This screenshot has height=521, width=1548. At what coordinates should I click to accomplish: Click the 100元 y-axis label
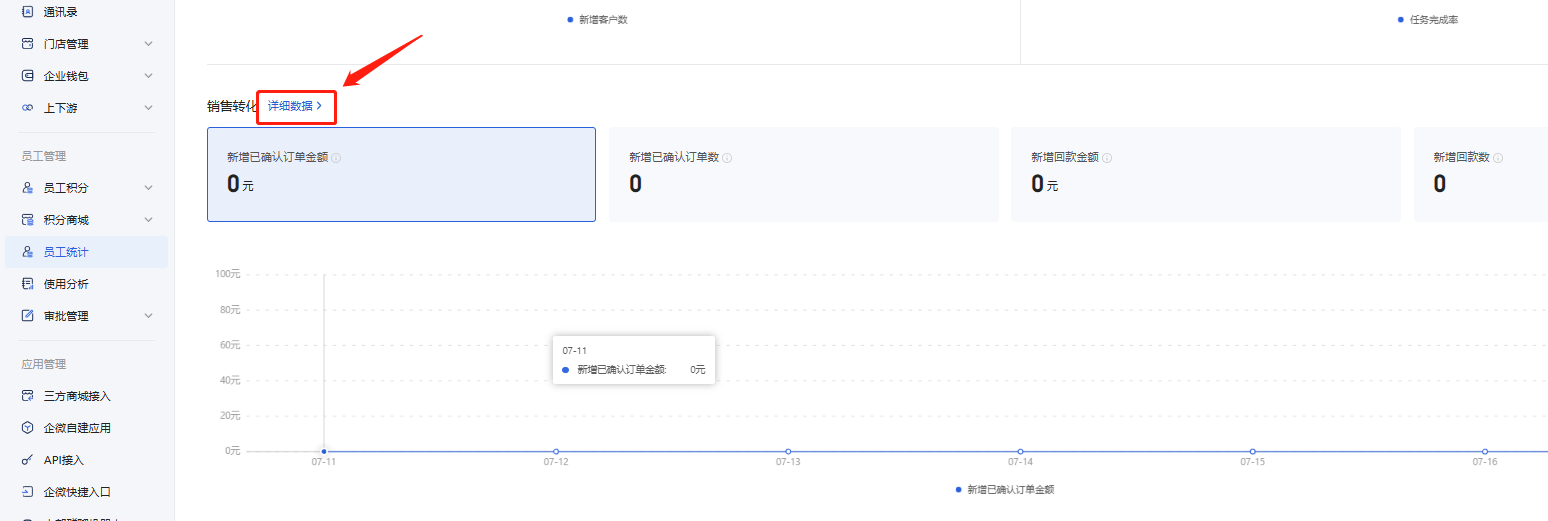[227, 274]
